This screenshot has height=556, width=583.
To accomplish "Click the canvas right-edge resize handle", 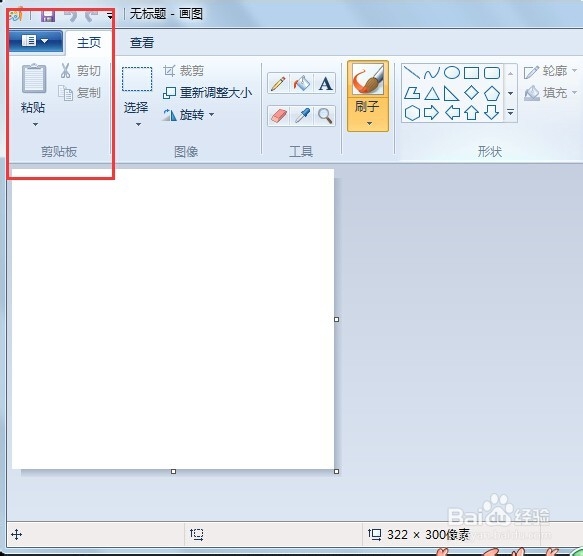I will pos(336,319).
